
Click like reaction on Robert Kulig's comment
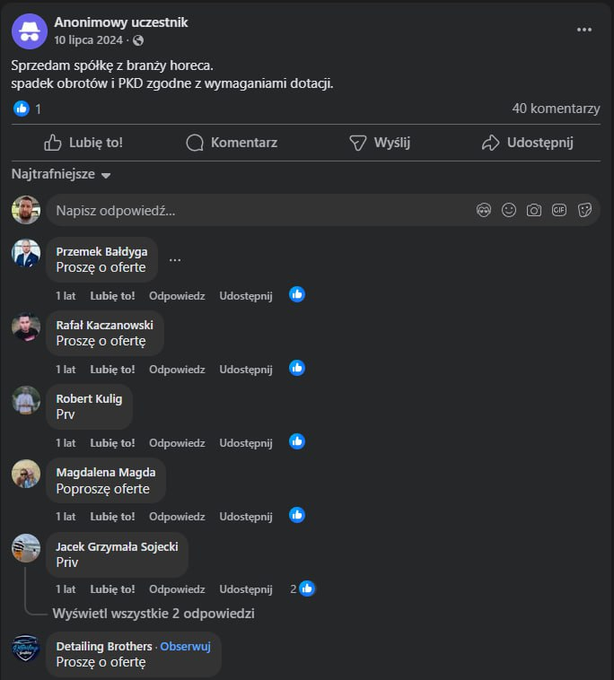(297, 442)
